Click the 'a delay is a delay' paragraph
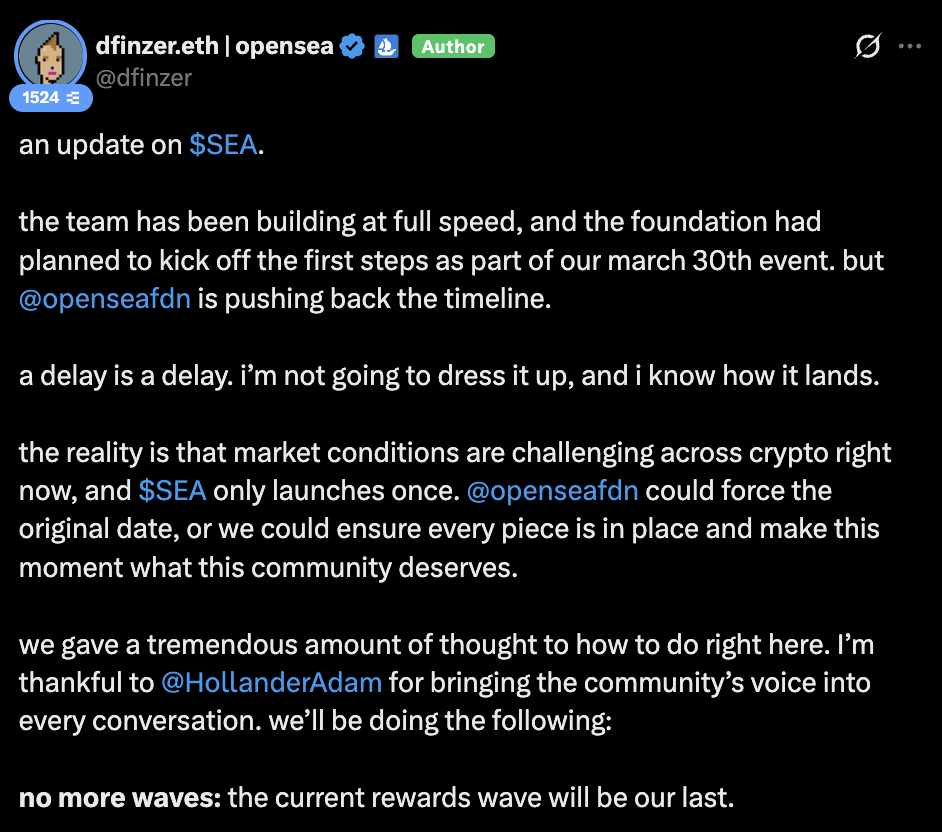 tap(449, 376)
